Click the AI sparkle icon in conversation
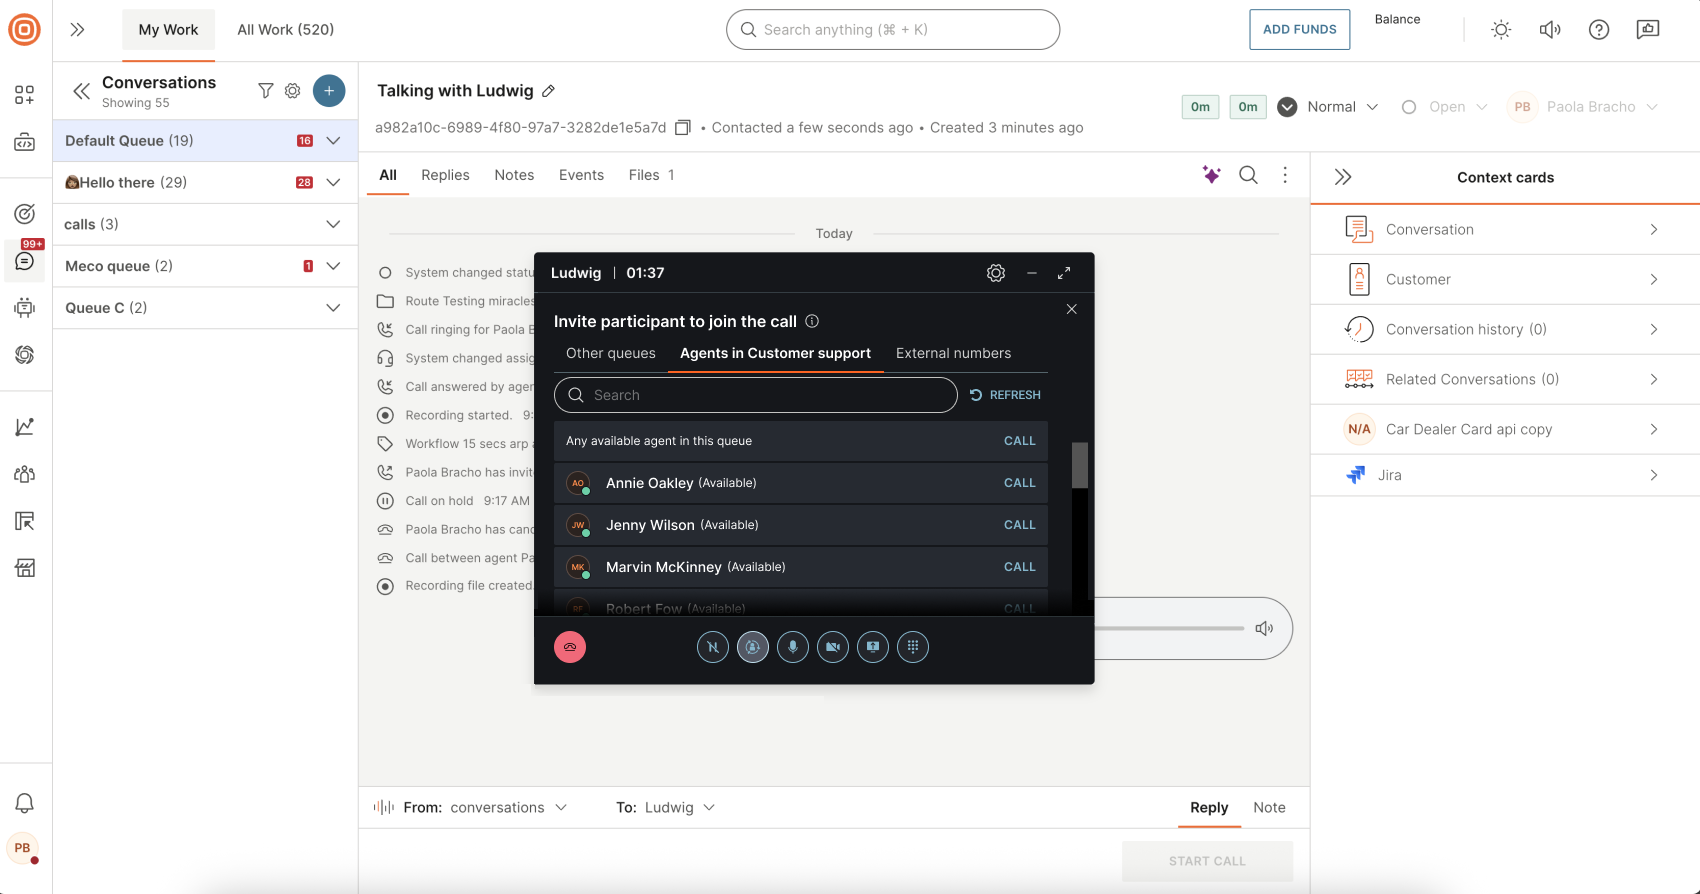 [x=1211, y=175]
